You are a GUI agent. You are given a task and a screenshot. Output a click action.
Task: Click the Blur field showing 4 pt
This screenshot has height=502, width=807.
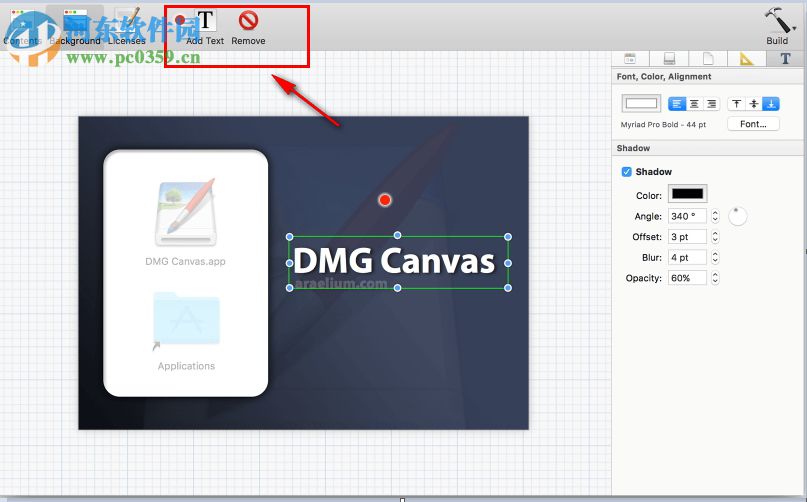[688, 257]
